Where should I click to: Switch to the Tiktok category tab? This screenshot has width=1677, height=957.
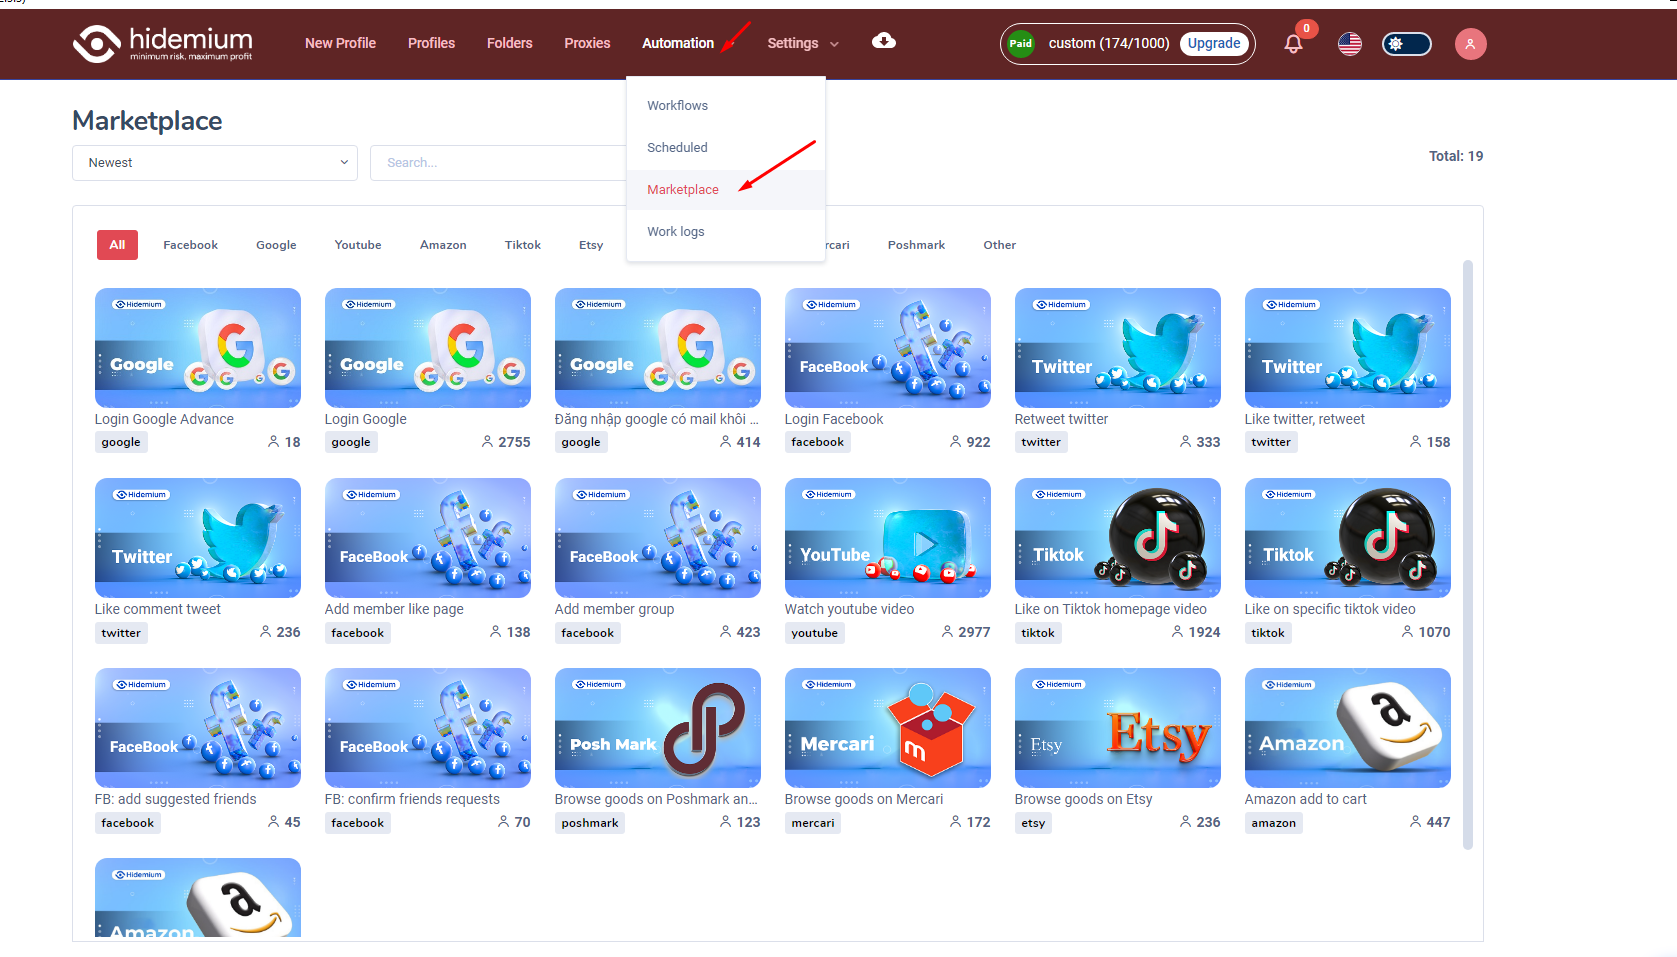(x=522, y=245)
